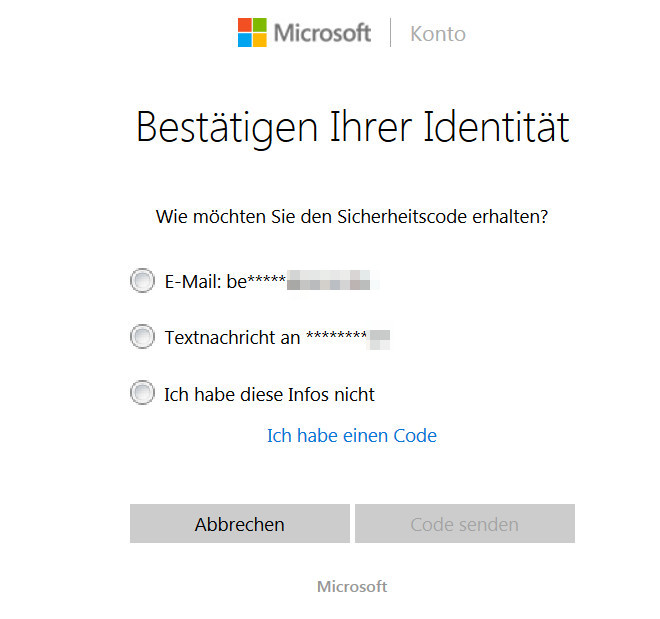The width and height of the screenshot is (660, 619).
Task: Click the Konto label in the header
Action: pyautogui.click(x=438, y=34)
